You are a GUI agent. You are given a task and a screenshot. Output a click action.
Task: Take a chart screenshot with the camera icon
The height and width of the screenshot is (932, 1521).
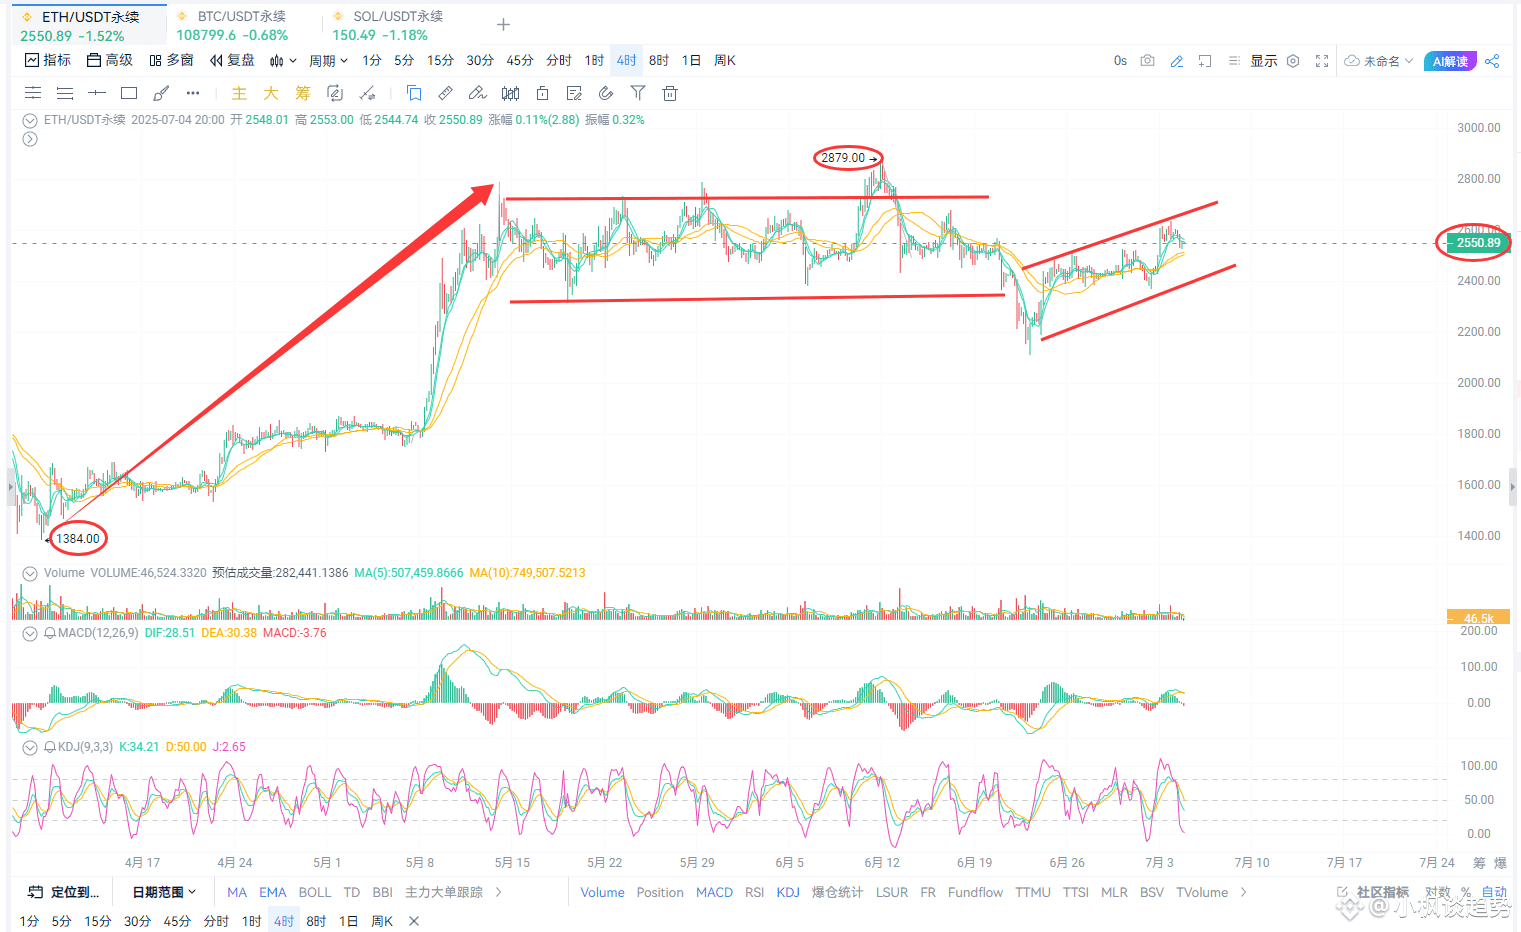1147,60
